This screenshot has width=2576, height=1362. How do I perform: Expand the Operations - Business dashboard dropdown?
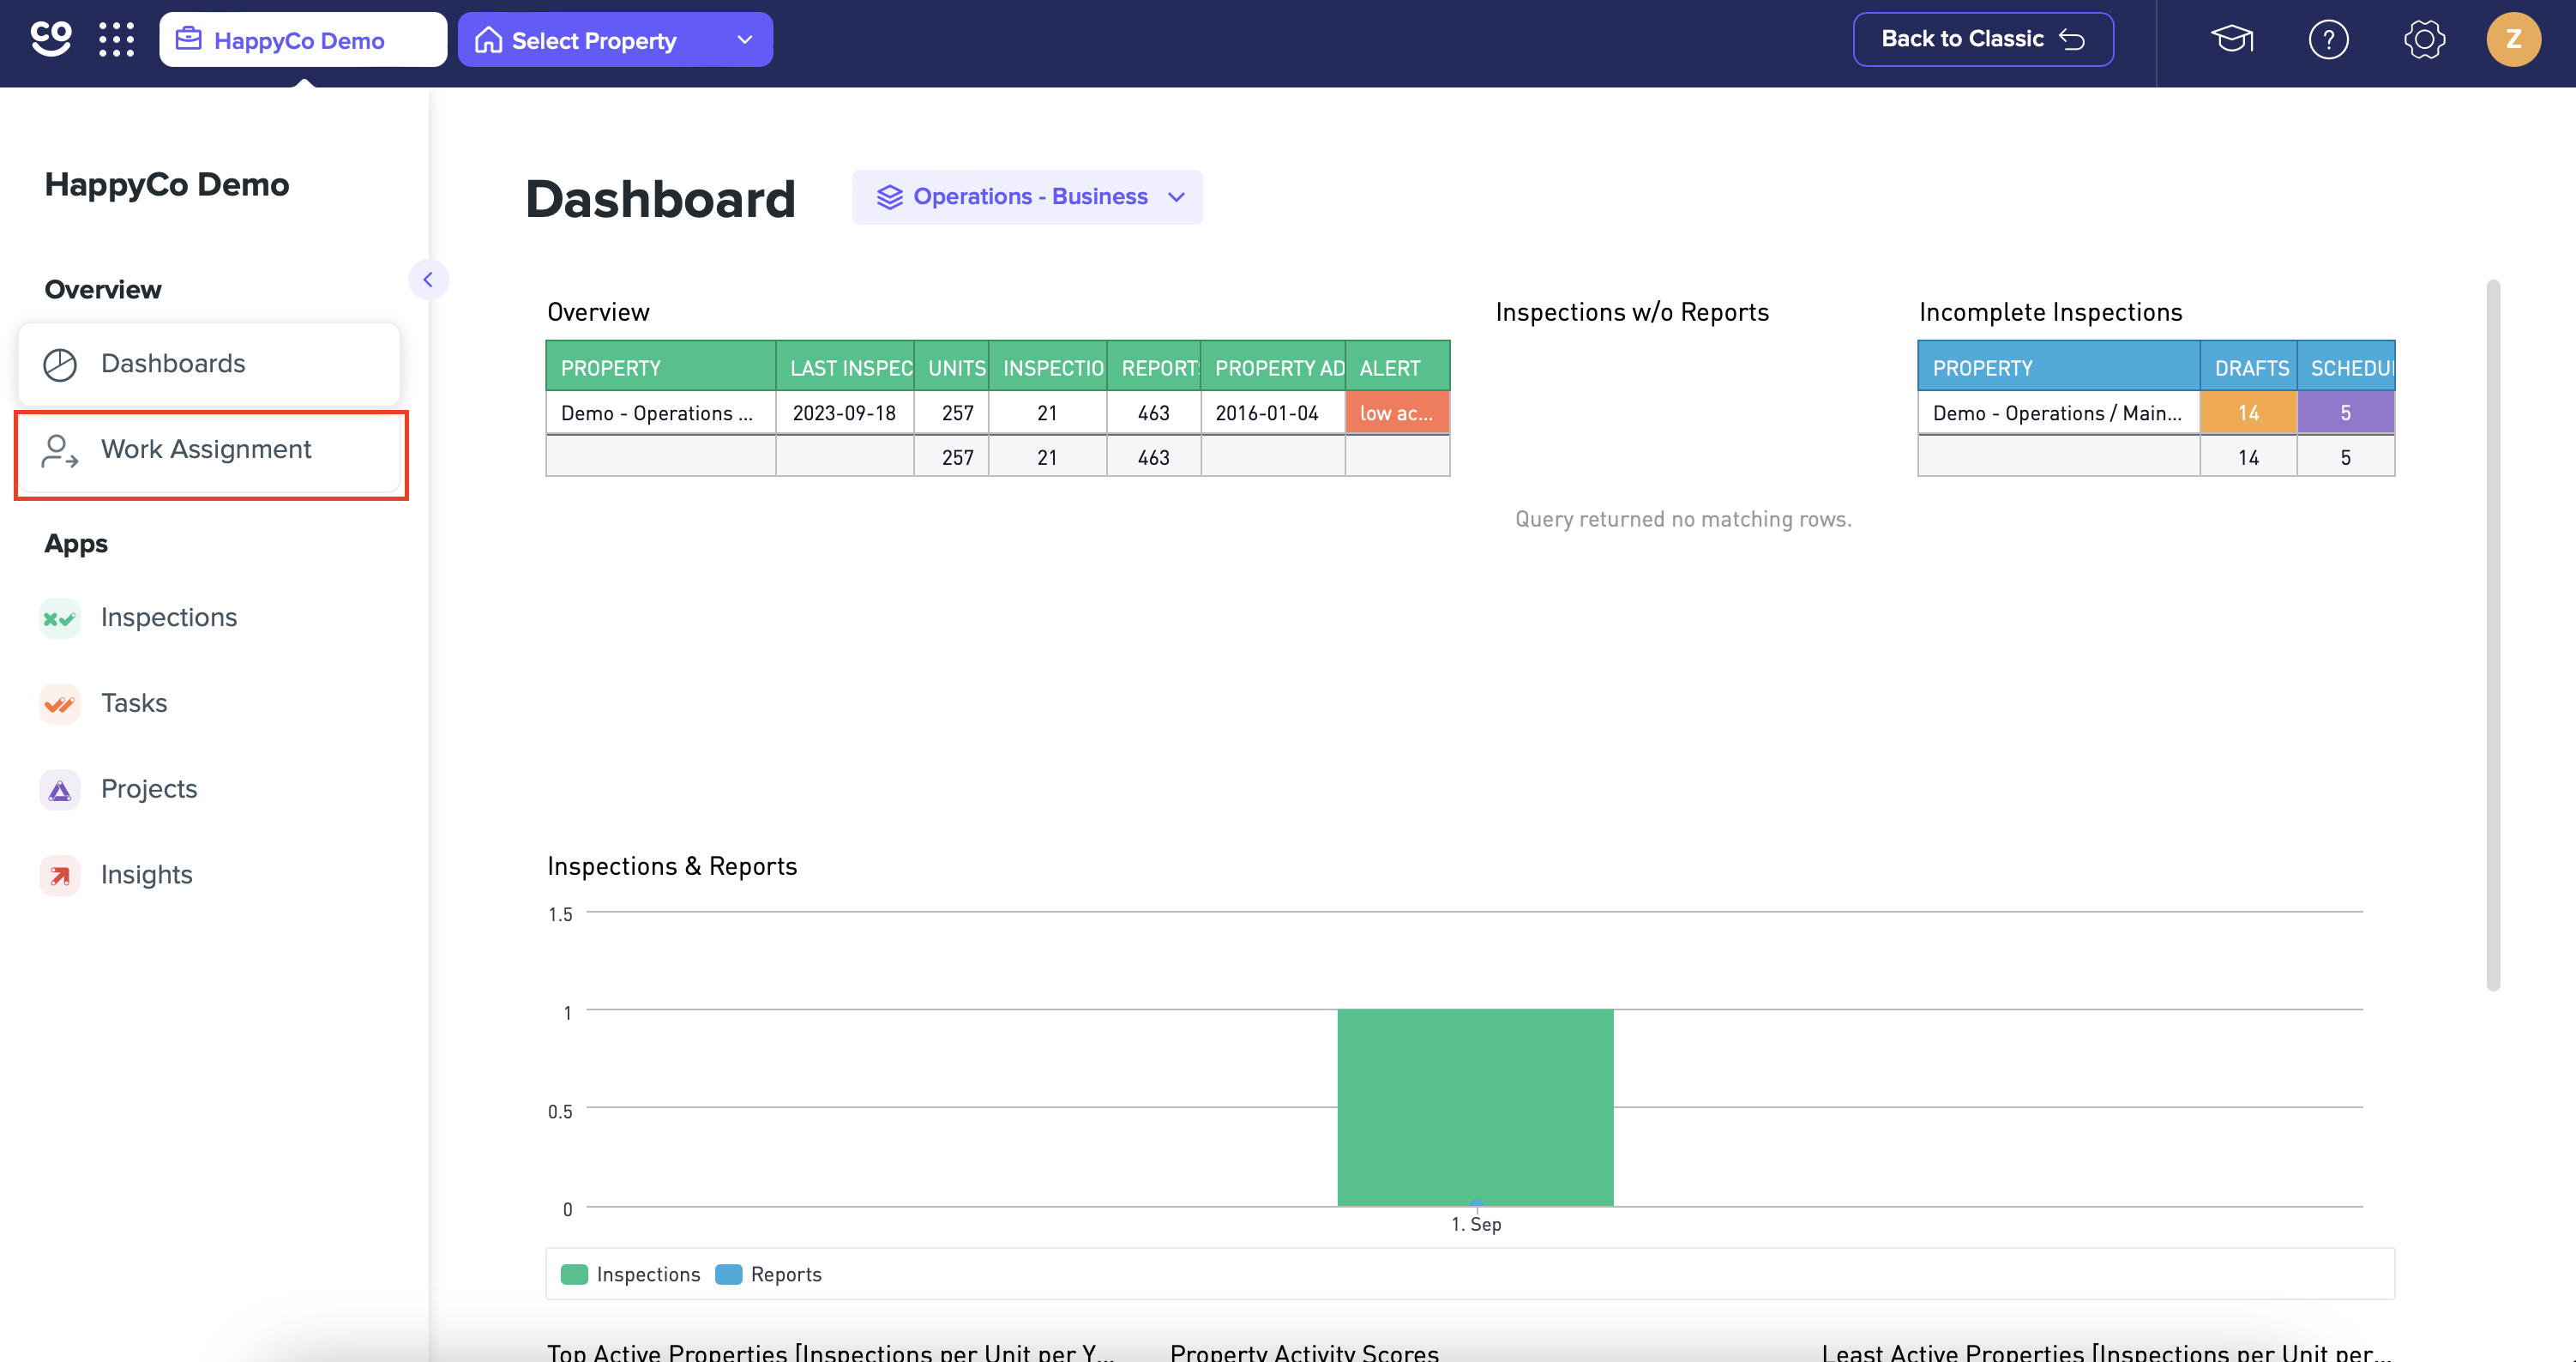coord(1027,197)
